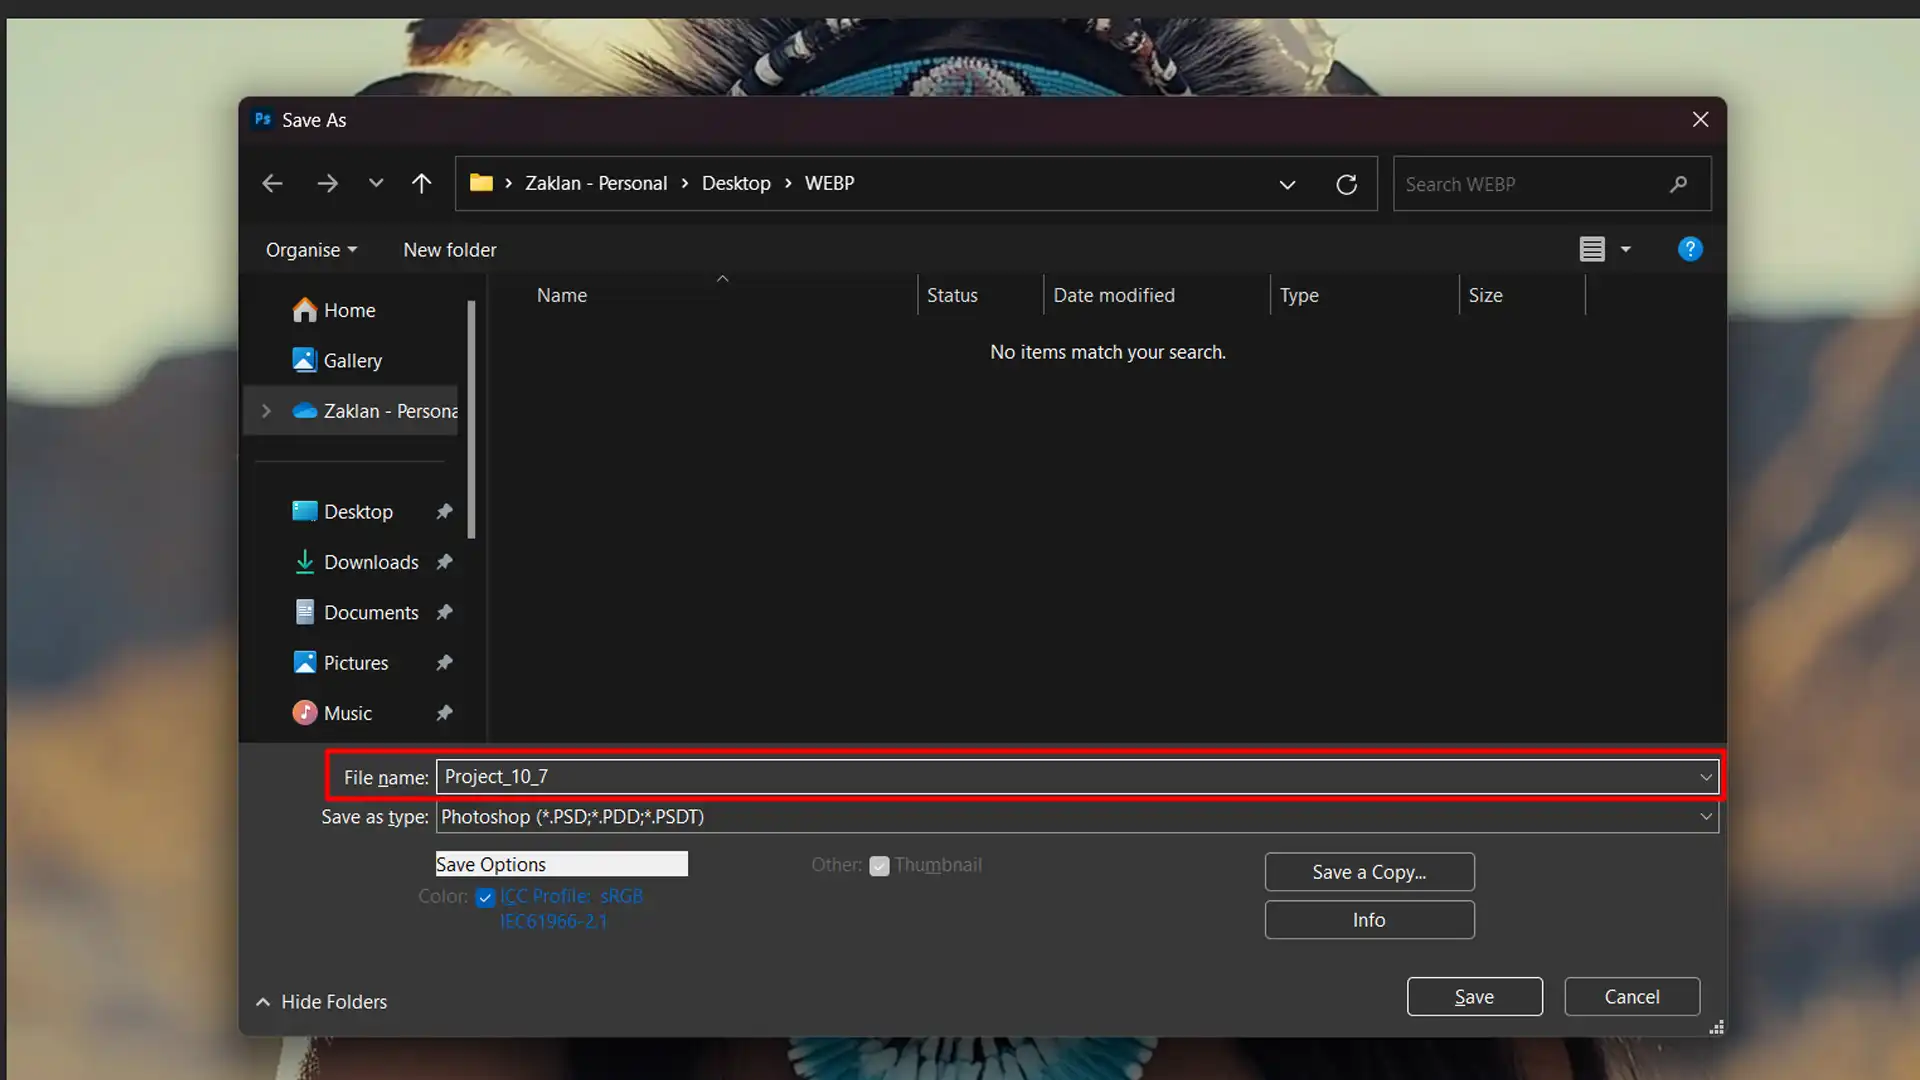Click the Photoshop PS icon in dialog
Image resolution: width=1920 pixels, height=1080 pixels.
(x=260, y=119)
